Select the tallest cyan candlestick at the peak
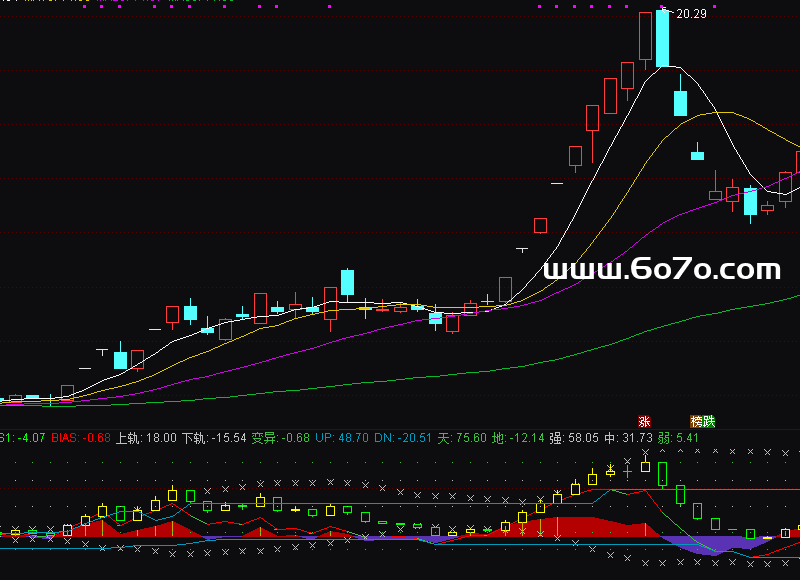The width and height of the screenshot is (800, 580). pos(662,38)
